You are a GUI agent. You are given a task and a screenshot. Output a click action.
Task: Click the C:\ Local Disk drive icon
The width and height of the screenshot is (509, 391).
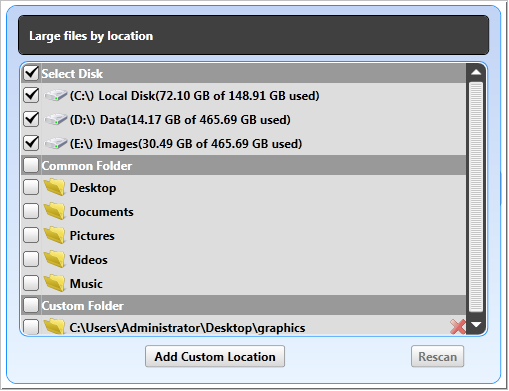pyautogui.click(x=55, y=96)
